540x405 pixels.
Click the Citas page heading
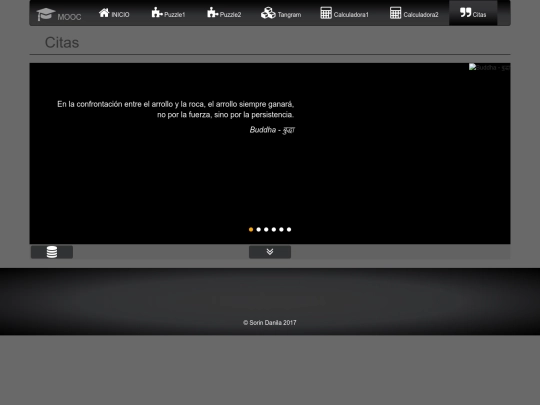click(62, 43)
